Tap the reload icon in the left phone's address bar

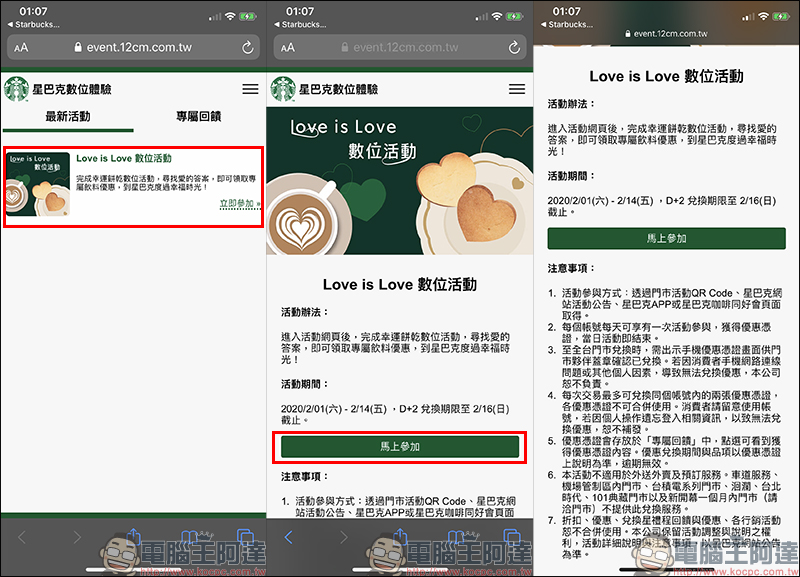(x=247, y=48)
